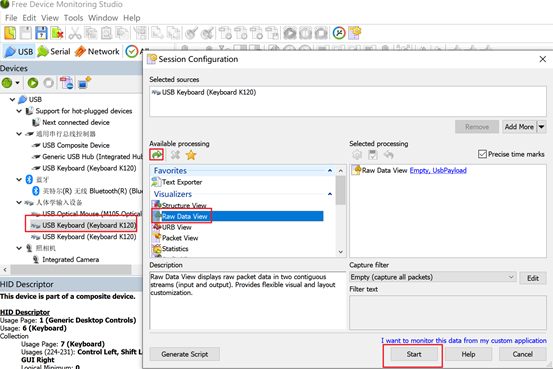Click the Filter text input field
The height and width of the screenshot is (369, 553).
[448, 313]
